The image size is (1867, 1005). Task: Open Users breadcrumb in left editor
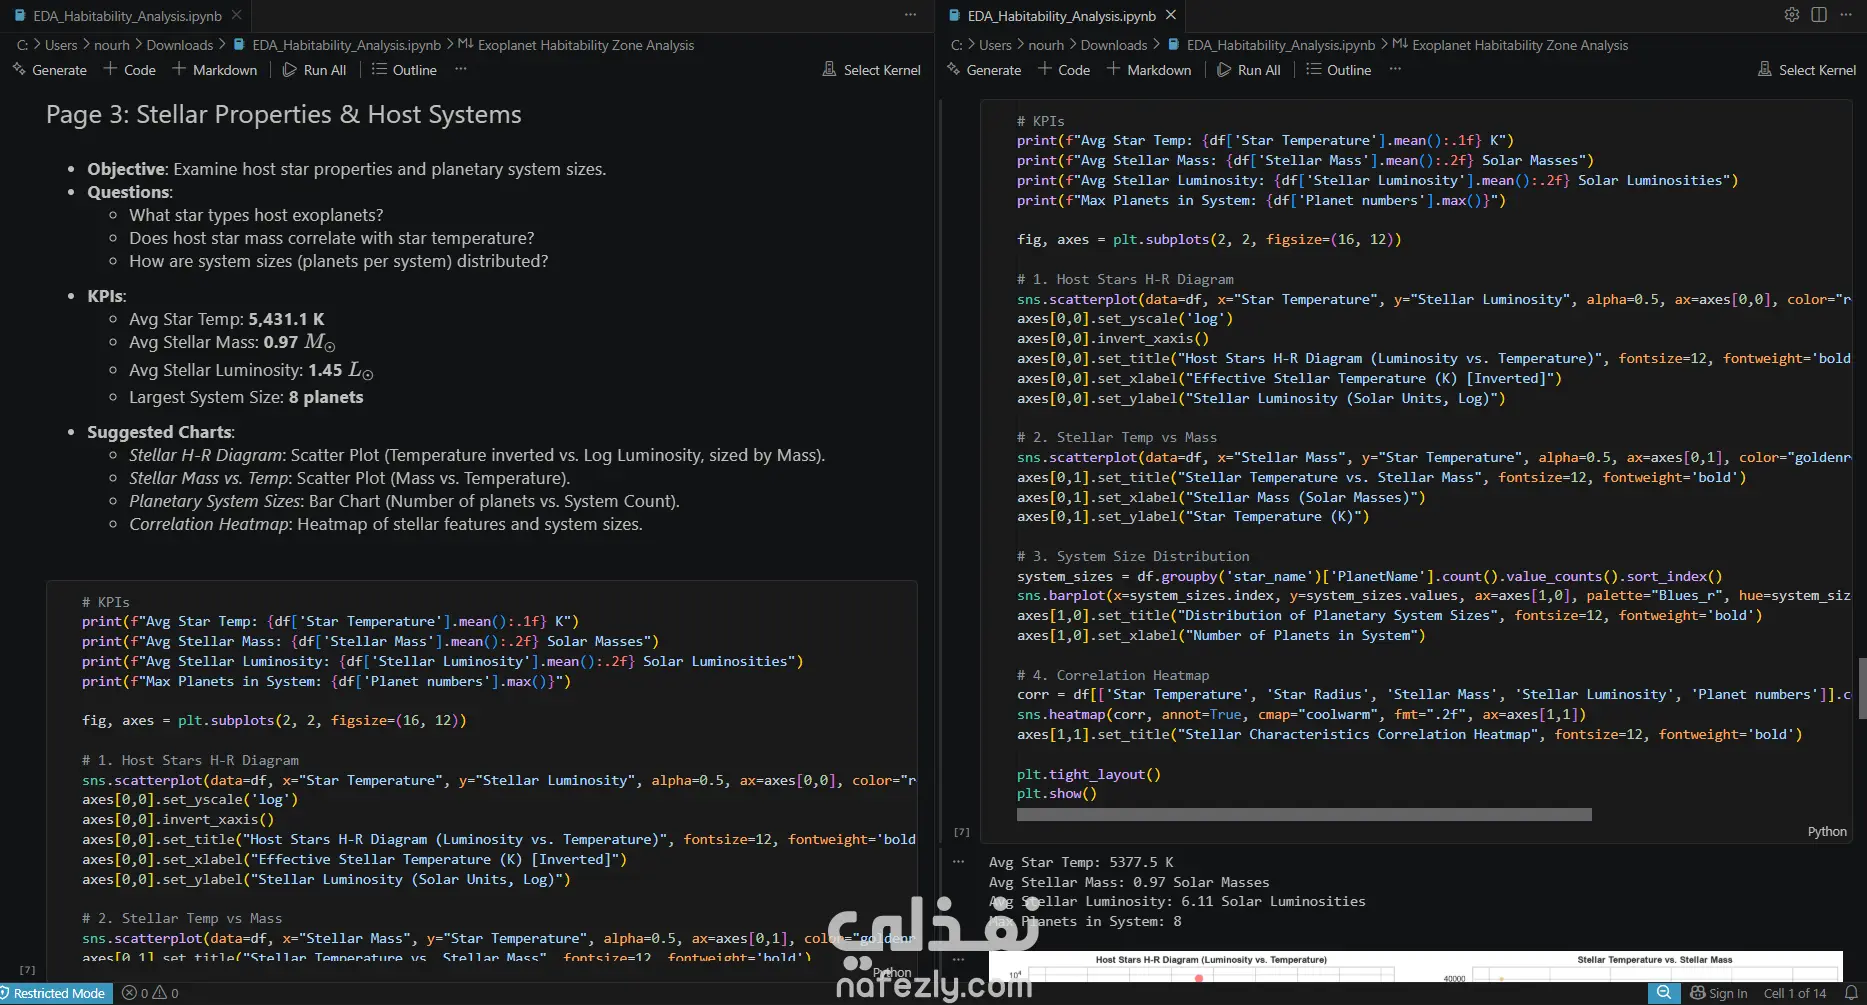point(61,45)
